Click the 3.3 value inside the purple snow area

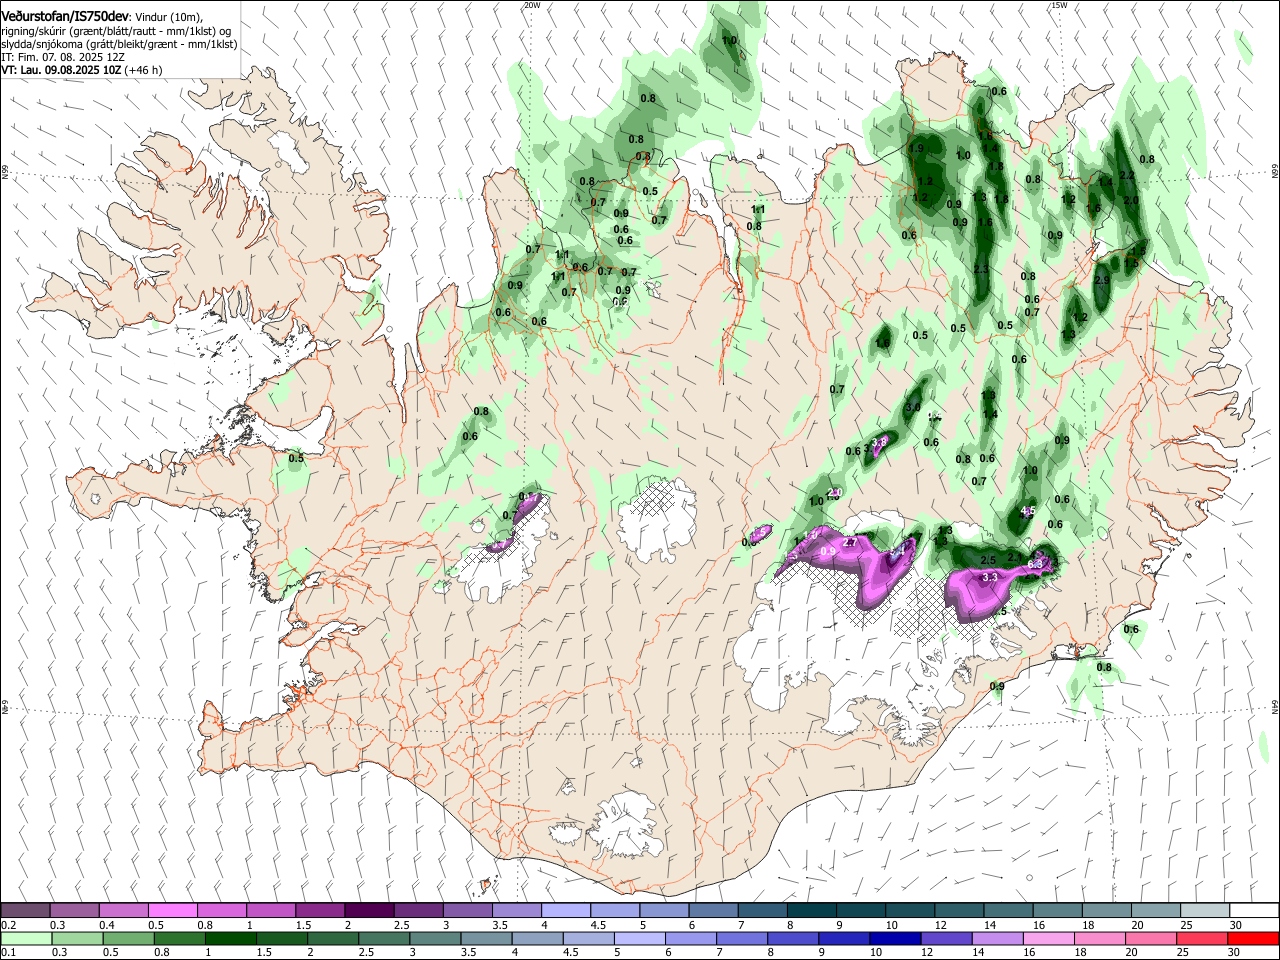pos(991,577)
